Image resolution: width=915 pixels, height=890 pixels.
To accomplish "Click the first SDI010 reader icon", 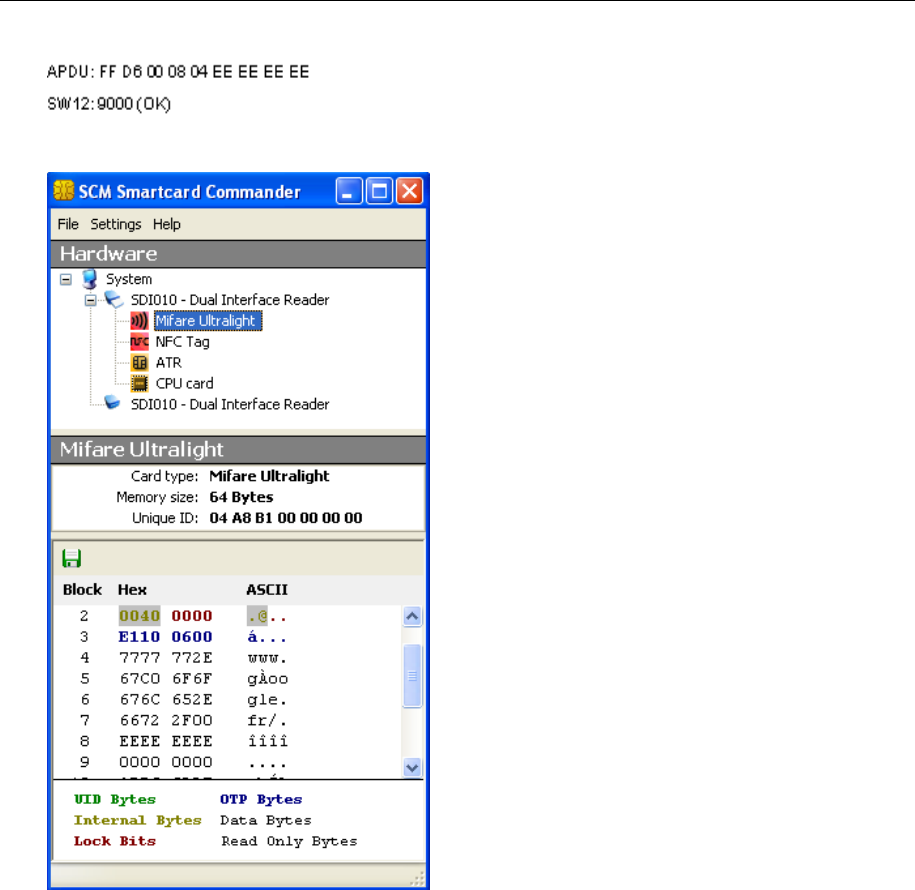I will pos(114,299).
